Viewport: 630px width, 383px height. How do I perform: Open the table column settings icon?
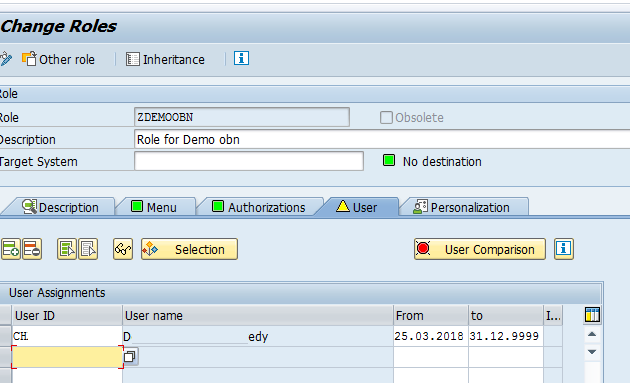coord(592,315)
